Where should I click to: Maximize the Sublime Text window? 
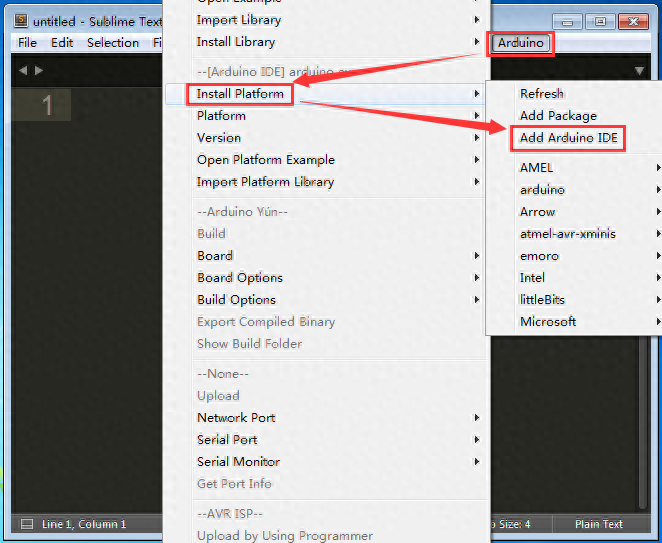pos(600,22)
